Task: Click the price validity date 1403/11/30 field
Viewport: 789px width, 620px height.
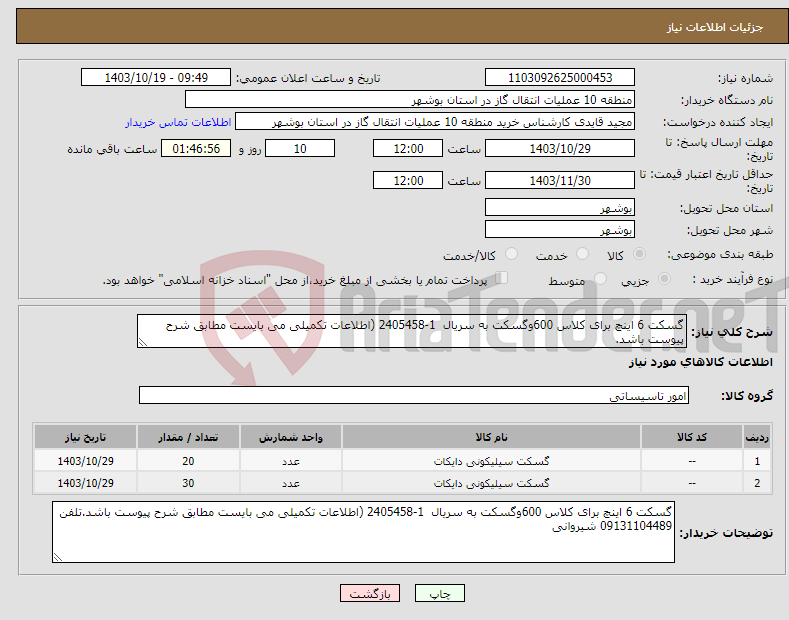Action: click(x=560, y=180)
